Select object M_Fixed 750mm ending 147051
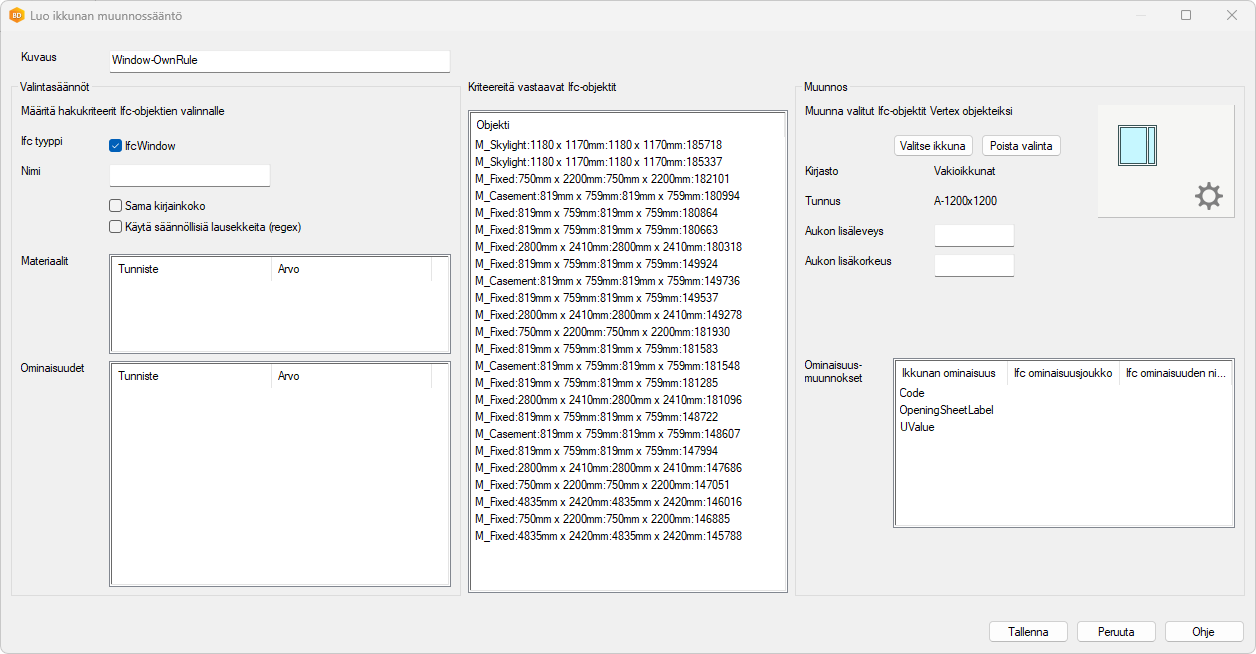 click(x=602, y=485)
